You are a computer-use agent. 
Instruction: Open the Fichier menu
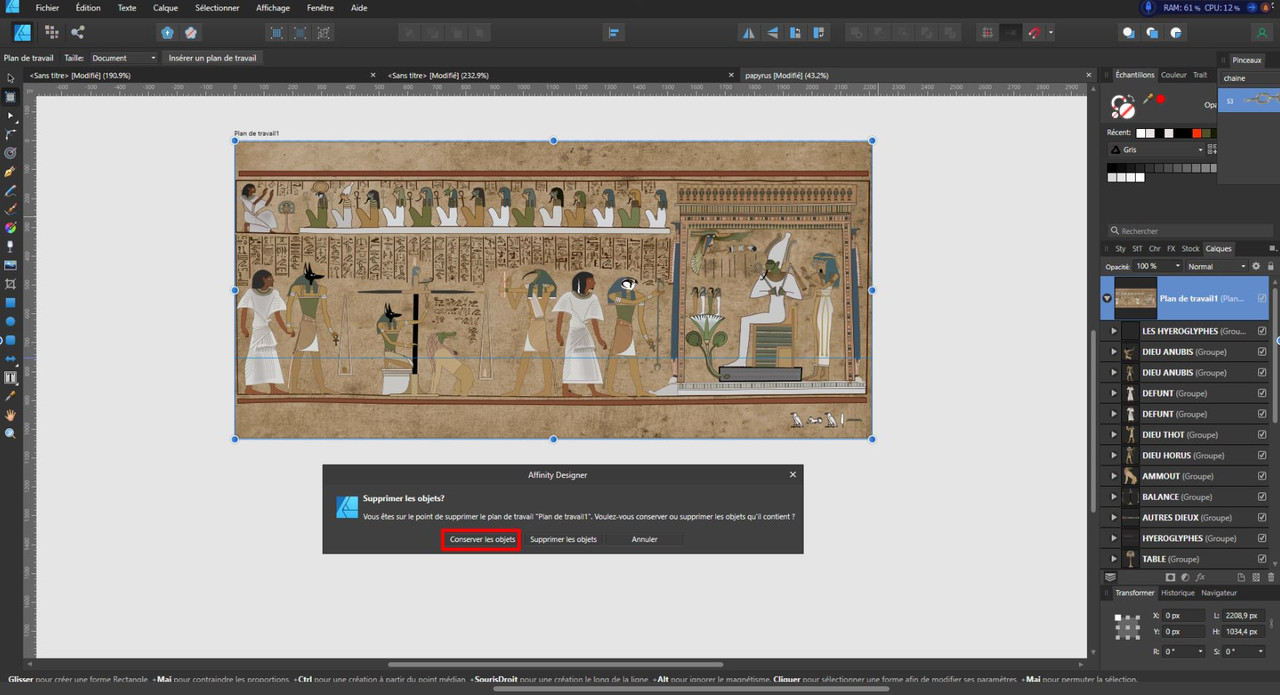47,7
